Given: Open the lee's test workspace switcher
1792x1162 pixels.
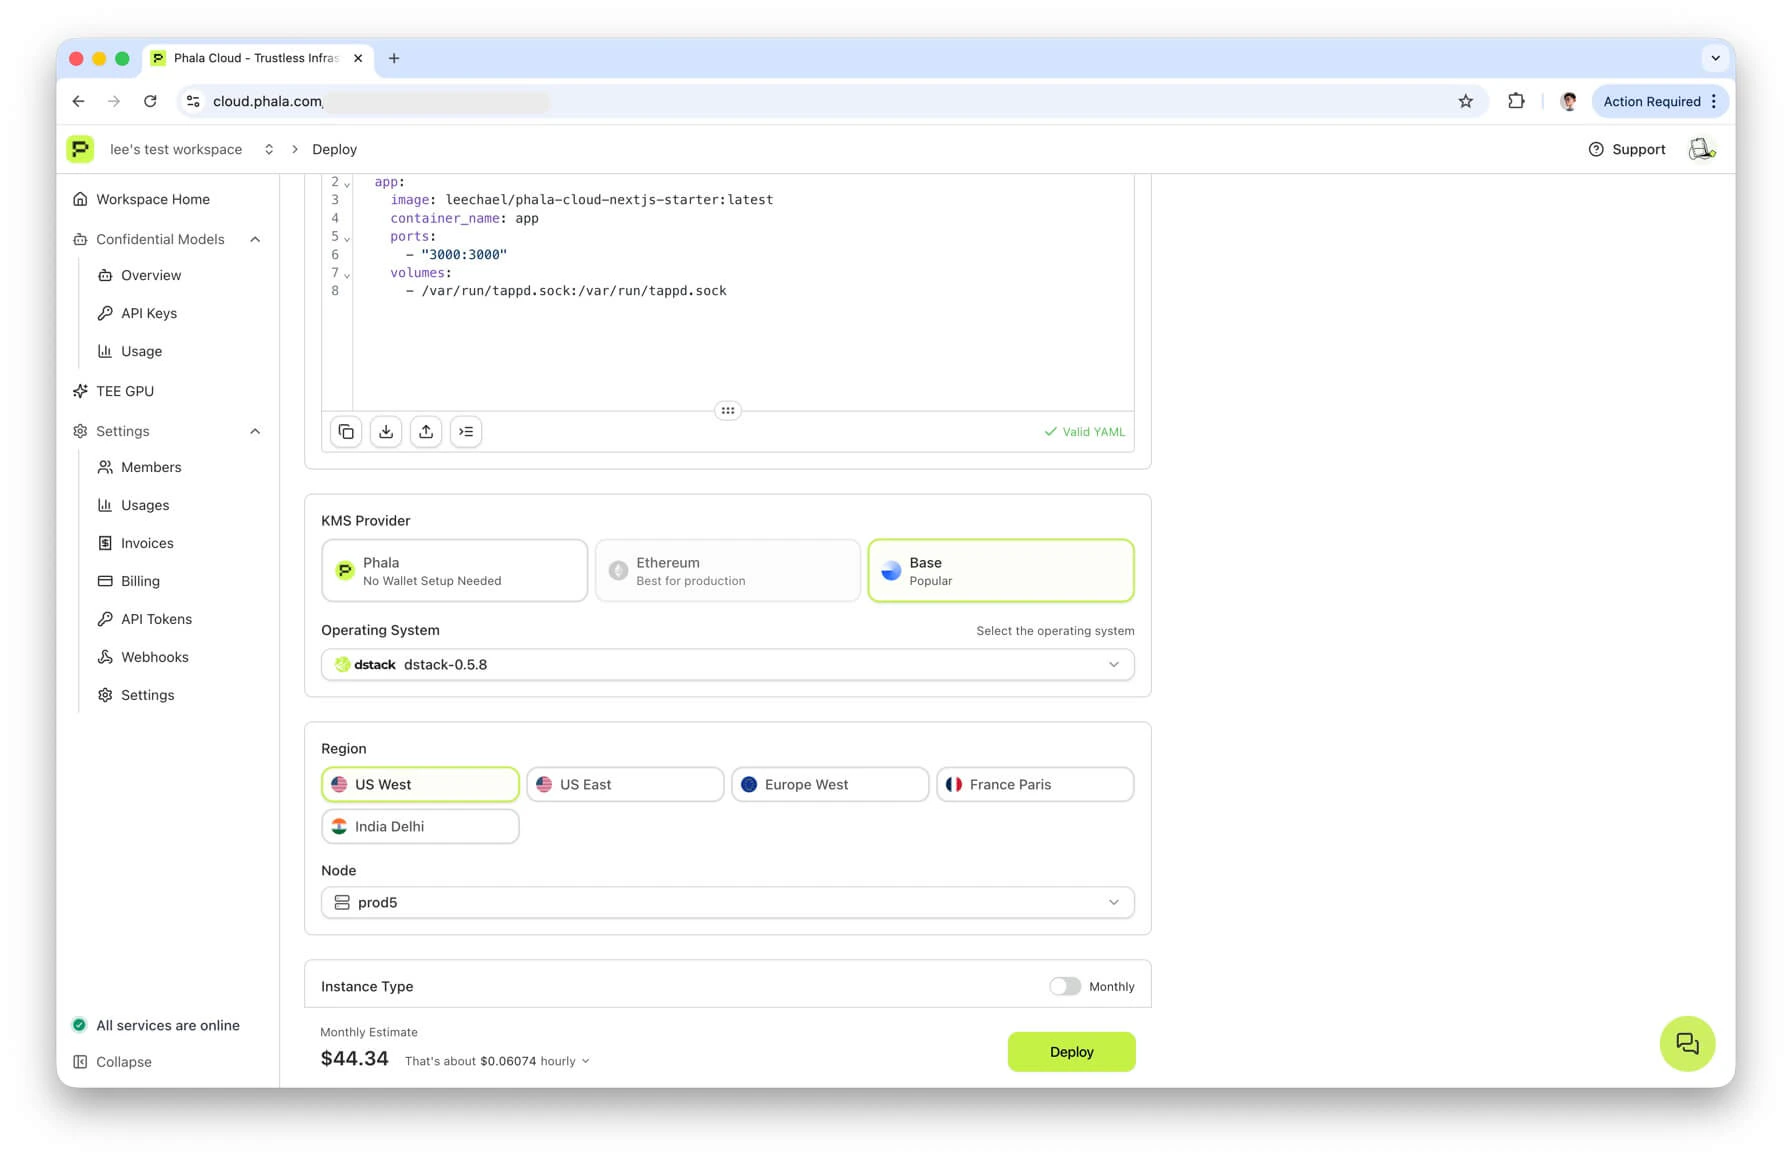Looking at the screenshot, I should click(x=268, y=149).
